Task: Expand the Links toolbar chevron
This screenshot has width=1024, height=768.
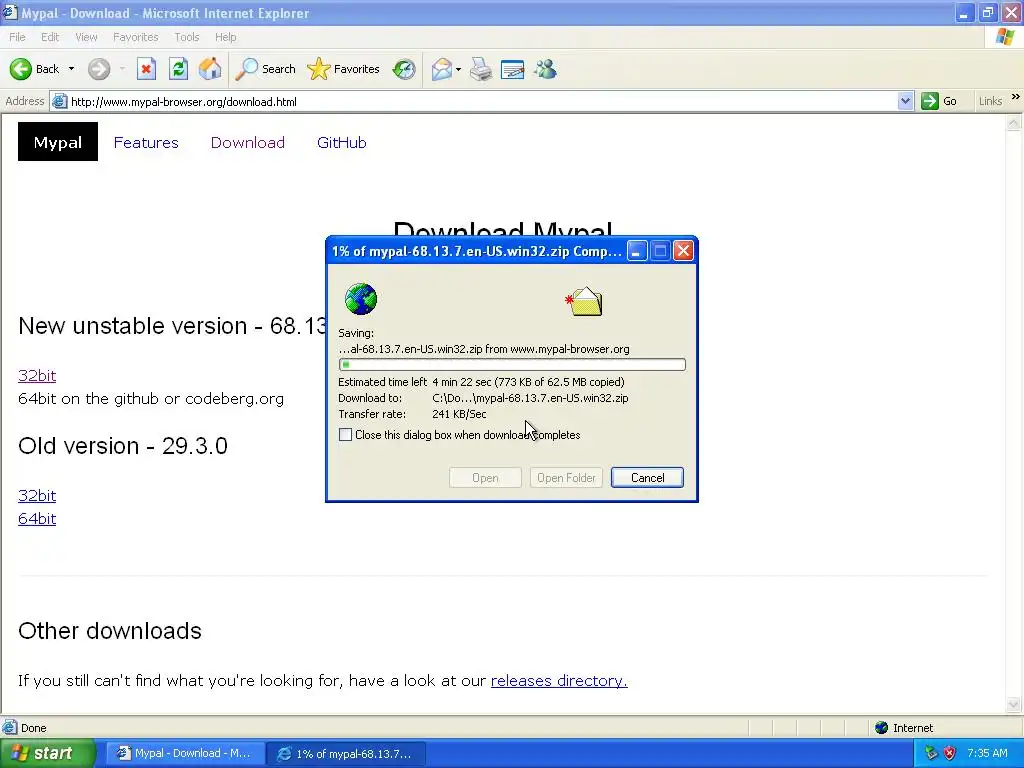Action: point(1016,97)
